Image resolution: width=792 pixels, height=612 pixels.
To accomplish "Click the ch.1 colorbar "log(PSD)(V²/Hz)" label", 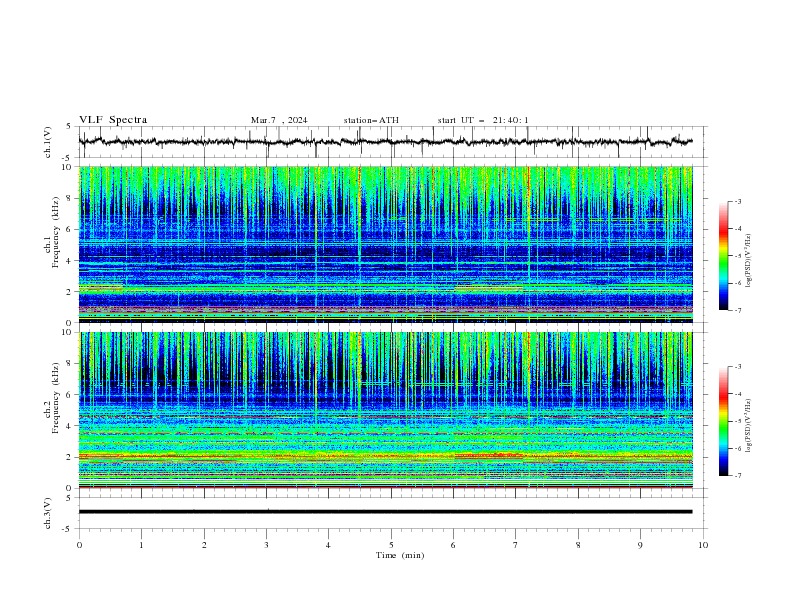I will [x=749, y=261].
